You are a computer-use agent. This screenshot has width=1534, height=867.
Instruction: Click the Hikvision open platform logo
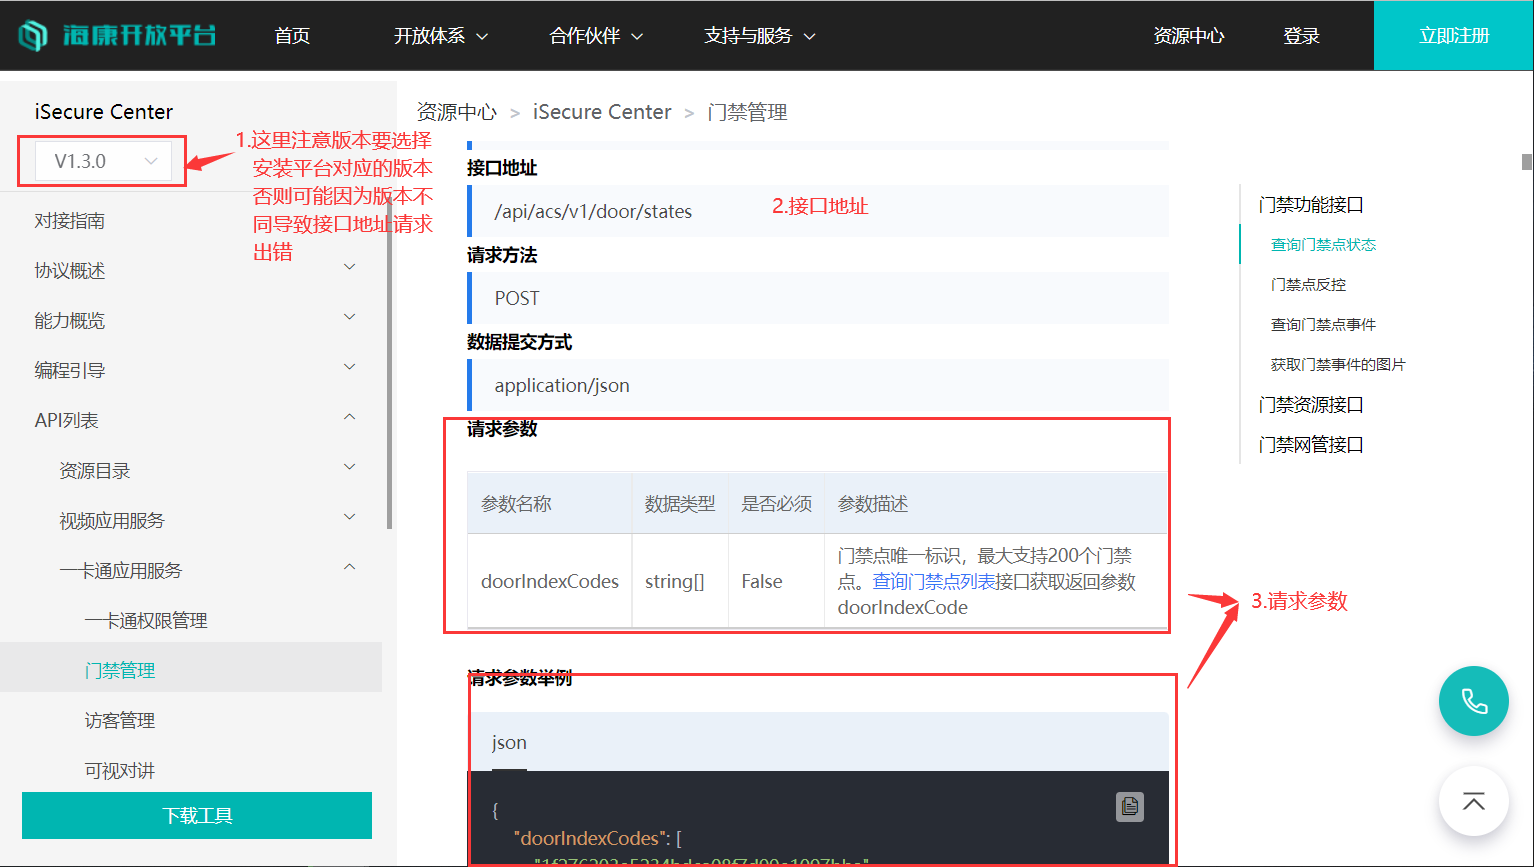[117, 35]
